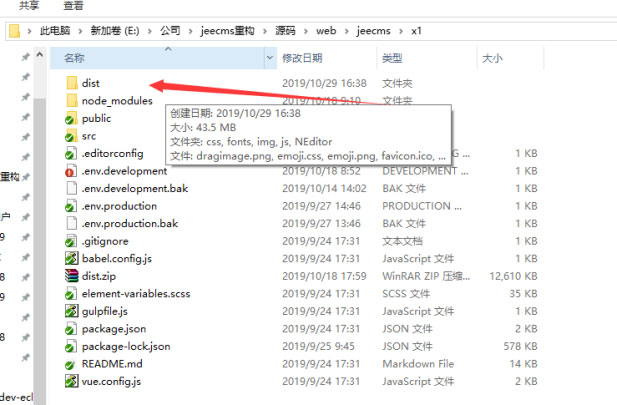Screen dimensions: 617x405
Task: Click the gulpfile.js file icon
Action: click(x=70, y=311)
